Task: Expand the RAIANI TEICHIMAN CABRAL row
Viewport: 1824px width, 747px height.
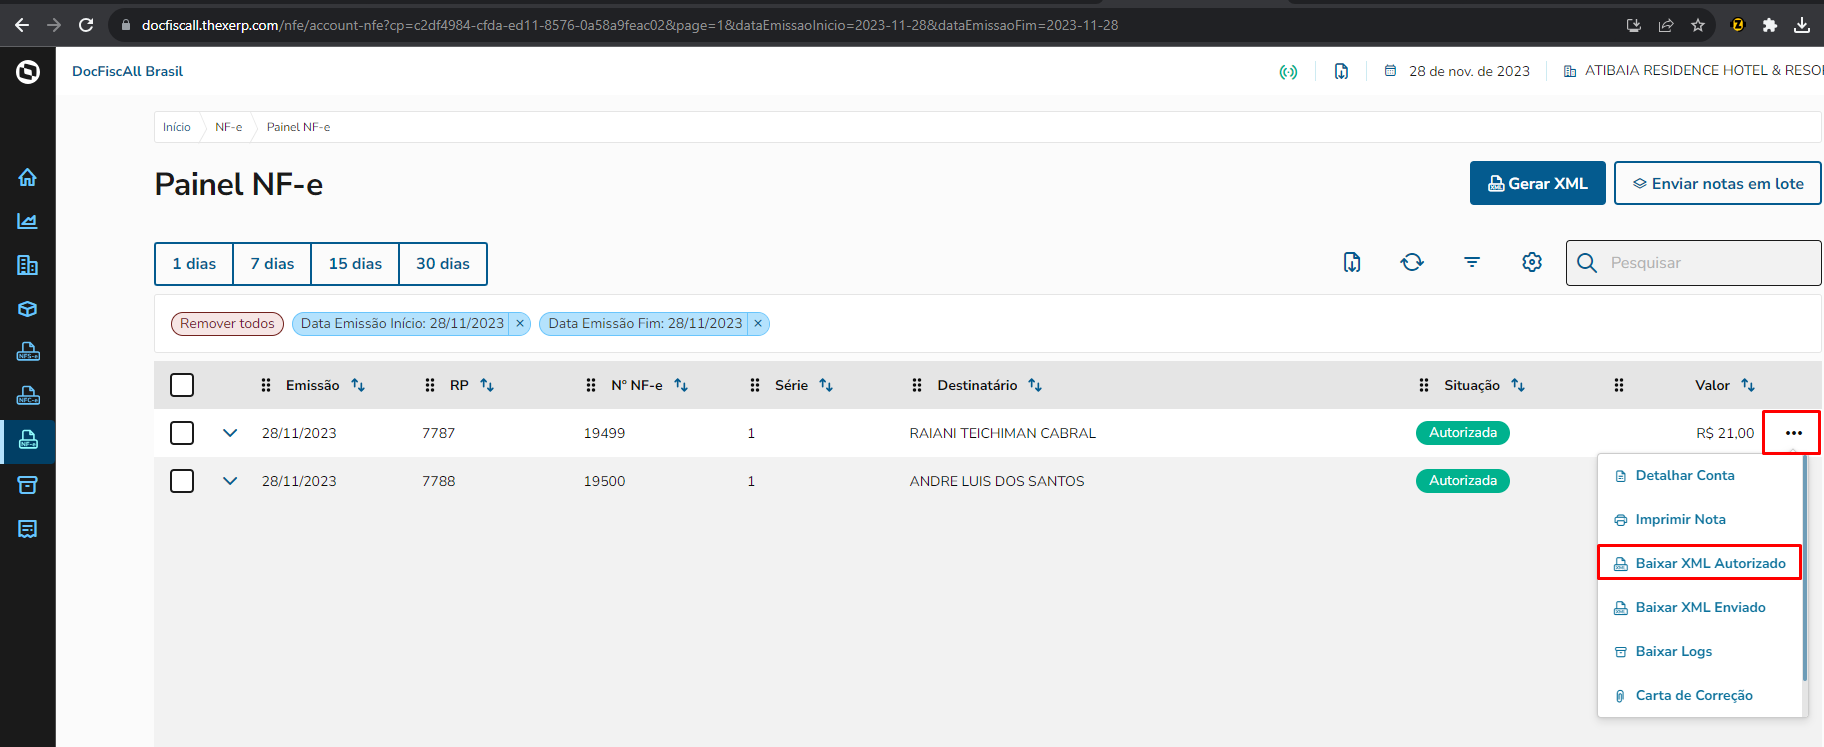Action: point(230,433)
